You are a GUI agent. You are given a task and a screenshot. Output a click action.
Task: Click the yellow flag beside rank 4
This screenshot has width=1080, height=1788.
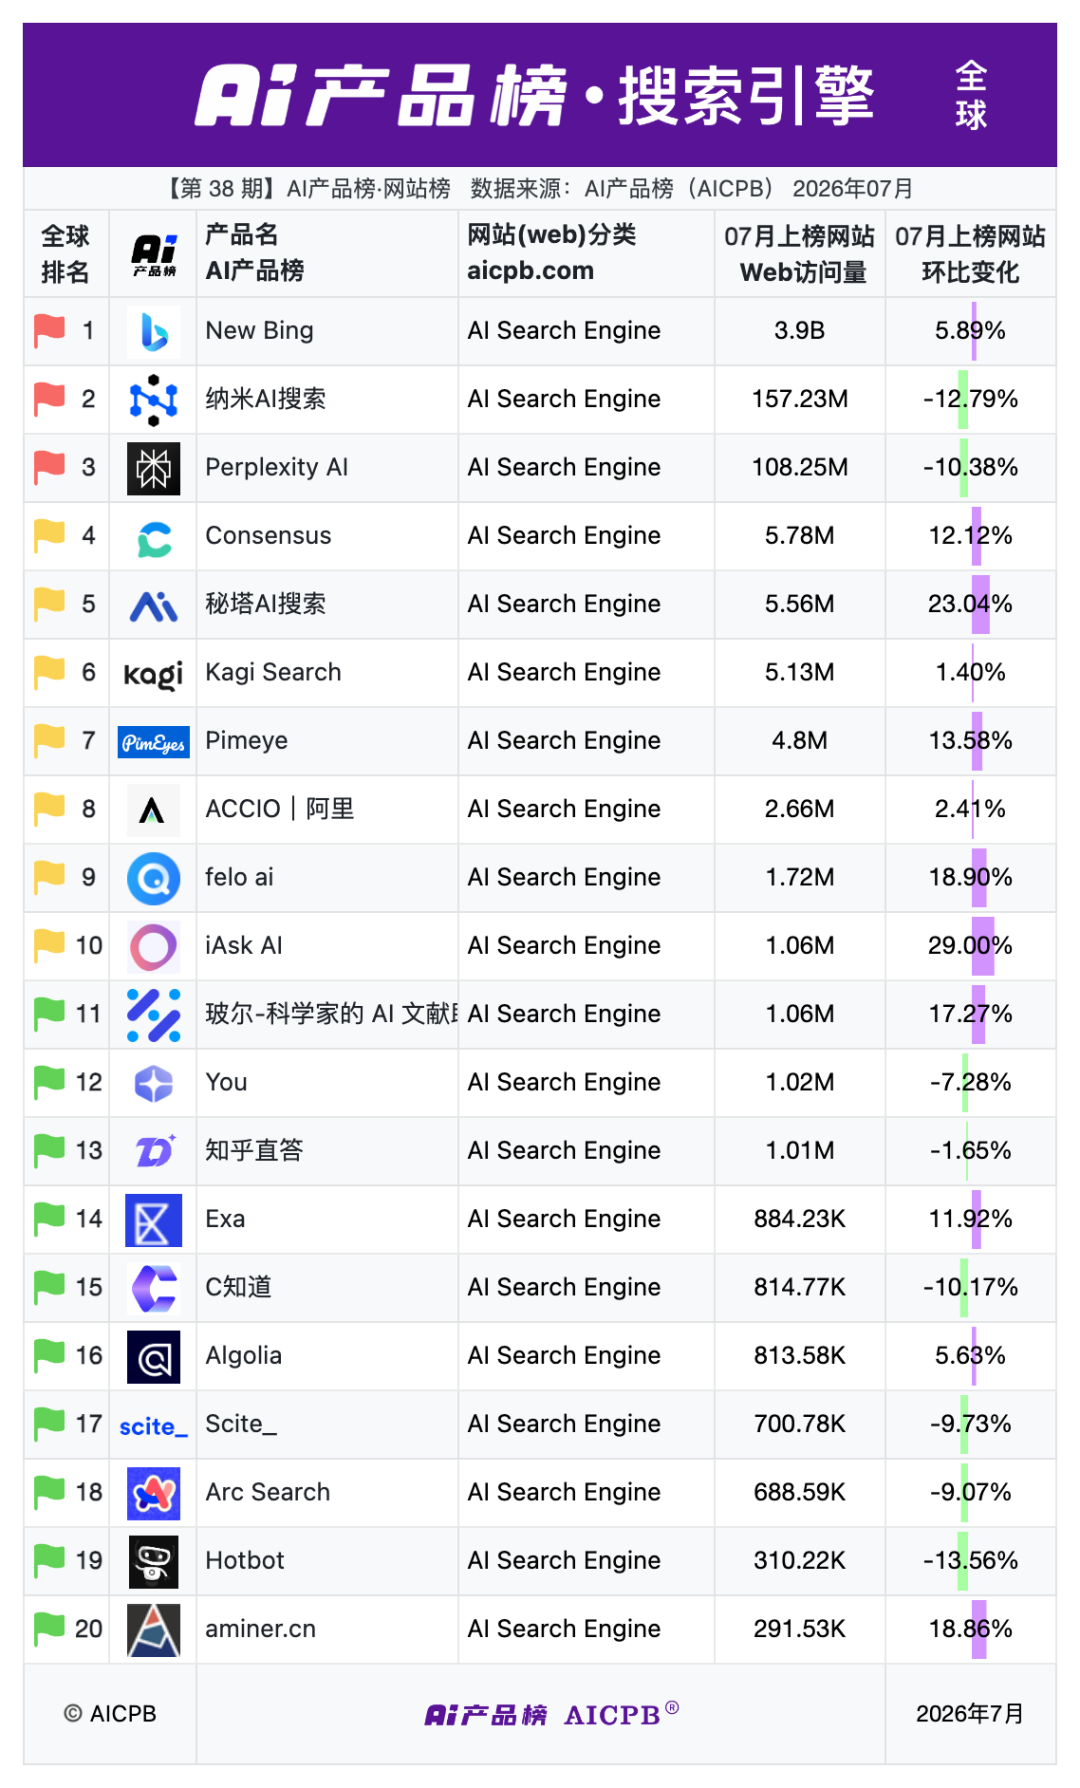50,536
